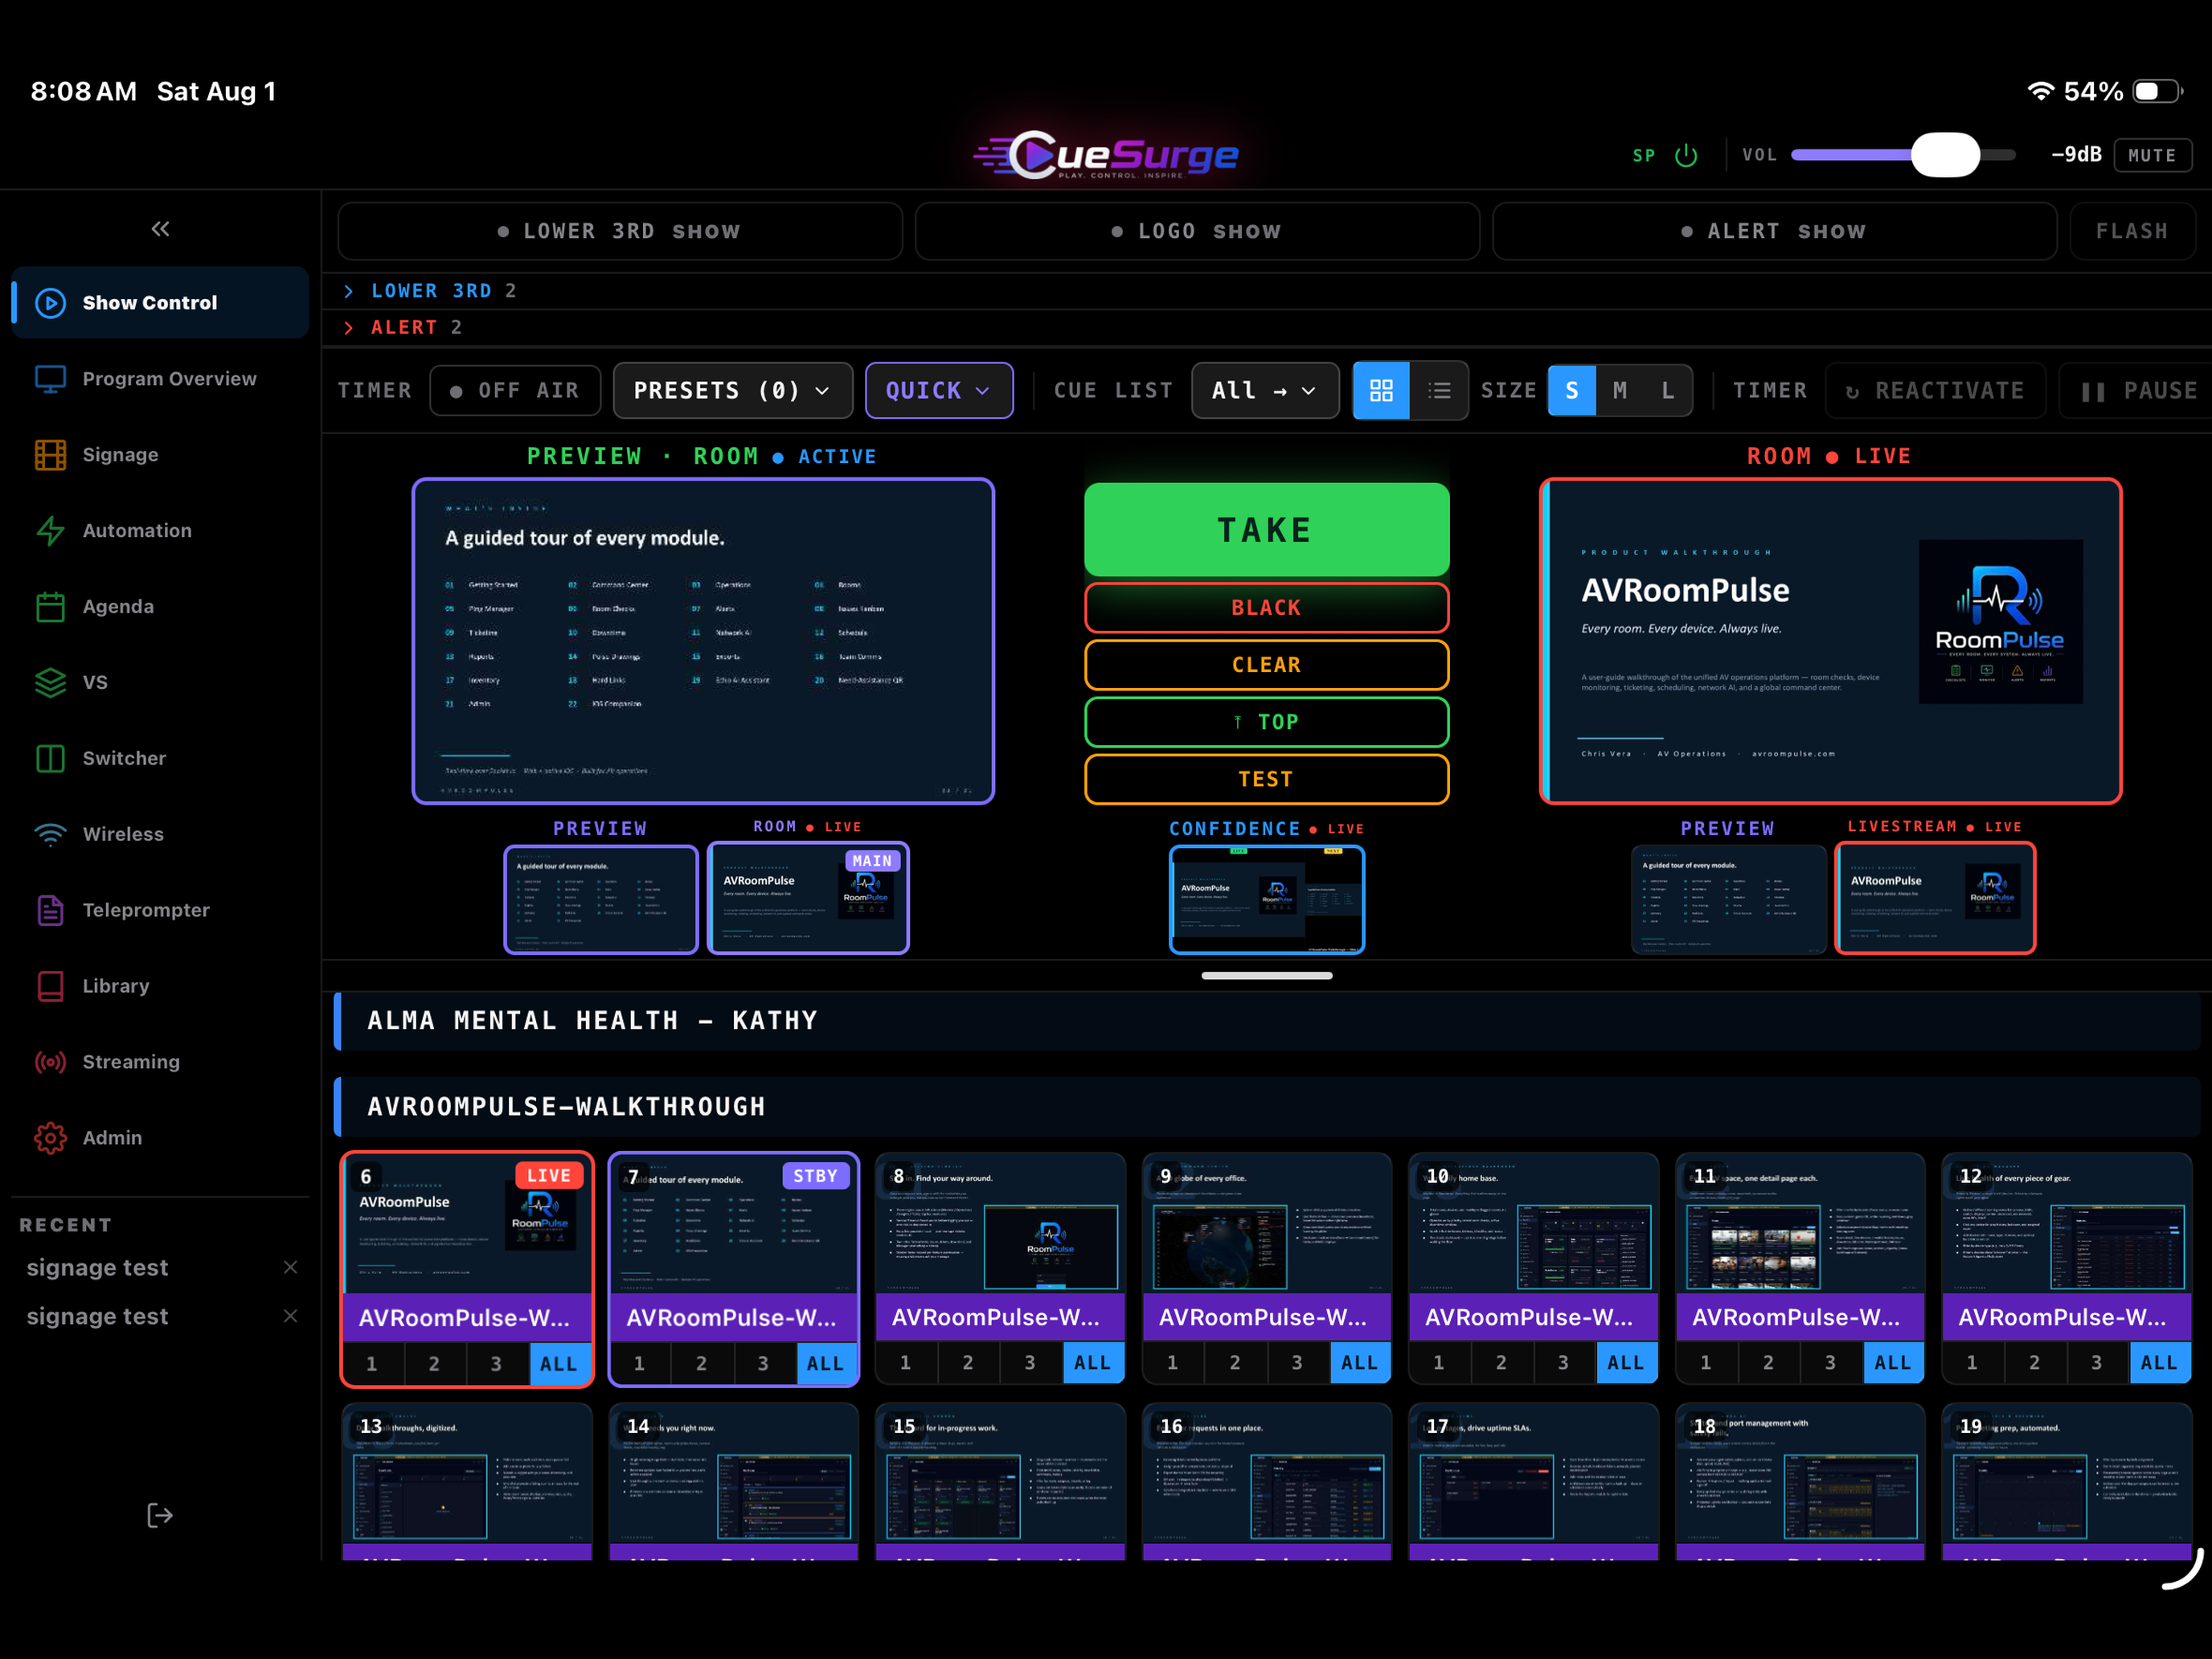The height and width of the screenshot is (1659, 2212).
Task: Open Automation lightning icon
Action: [x=50, y=531]
